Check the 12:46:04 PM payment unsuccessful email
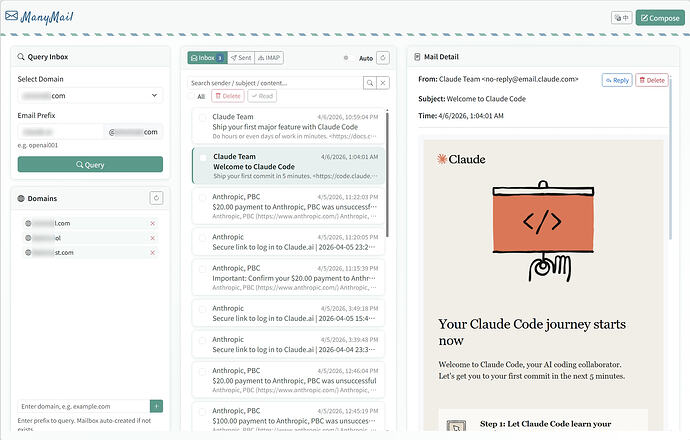 coord(202,371)
